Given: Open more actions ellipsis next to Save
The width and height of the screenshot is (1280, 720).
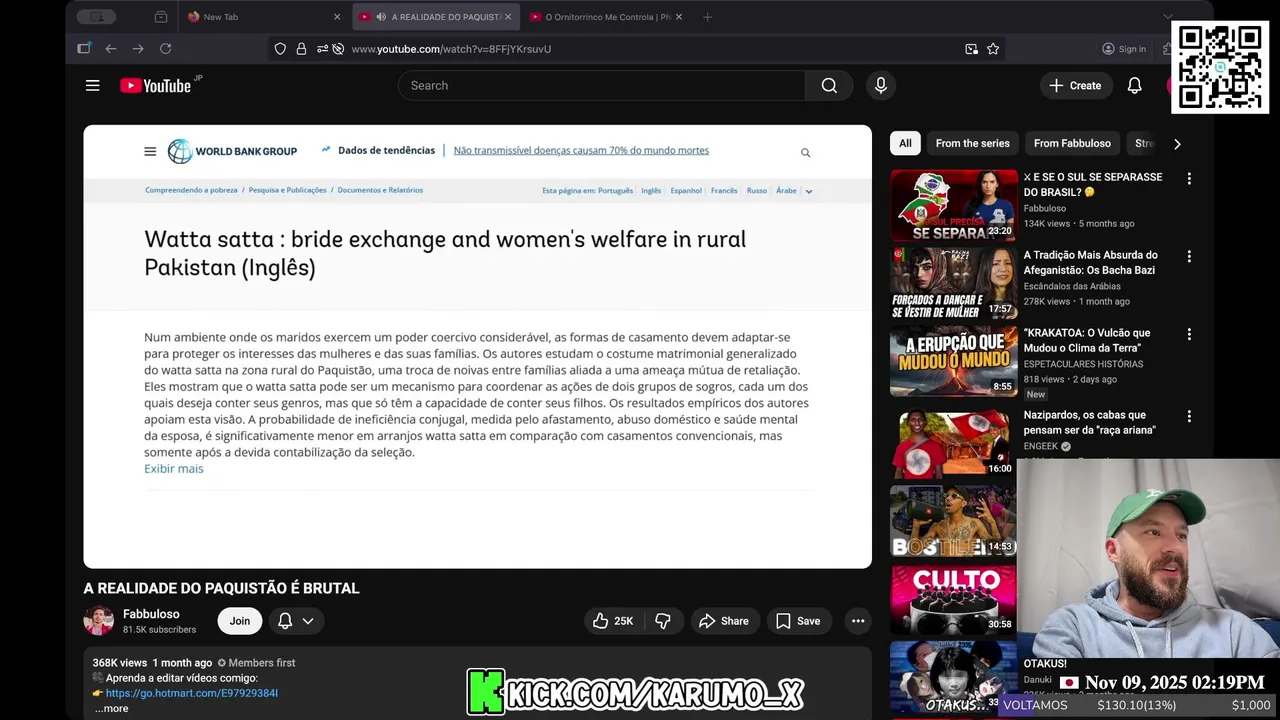Looking at the screenshot, I should point(858,621).
